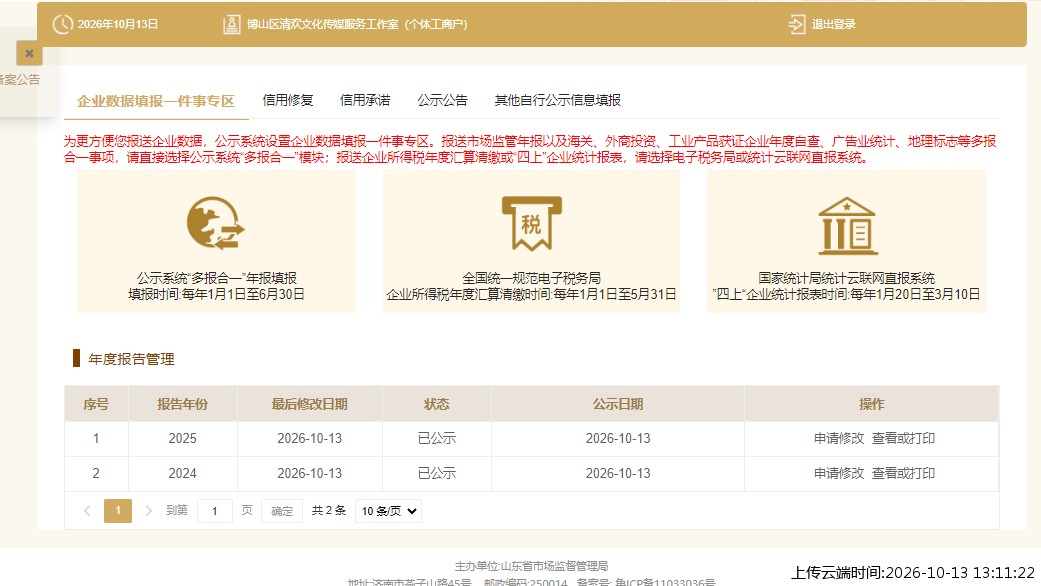The width and height of the screenshot is (1041, 586).
Task: Click the enterprise profile icon in header
Action: [231, 25]
